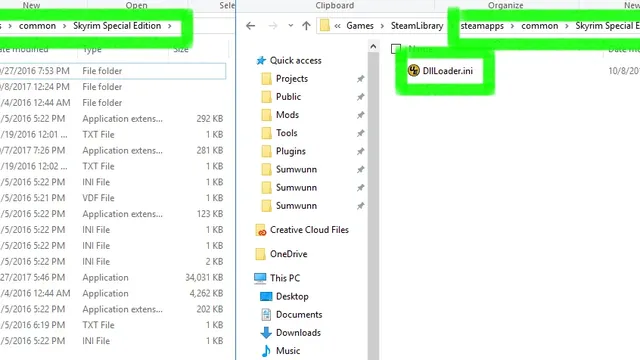Viewport: 640px width, 360px height.
Task: Open Downloads under This PC
Action: (298, 333)
